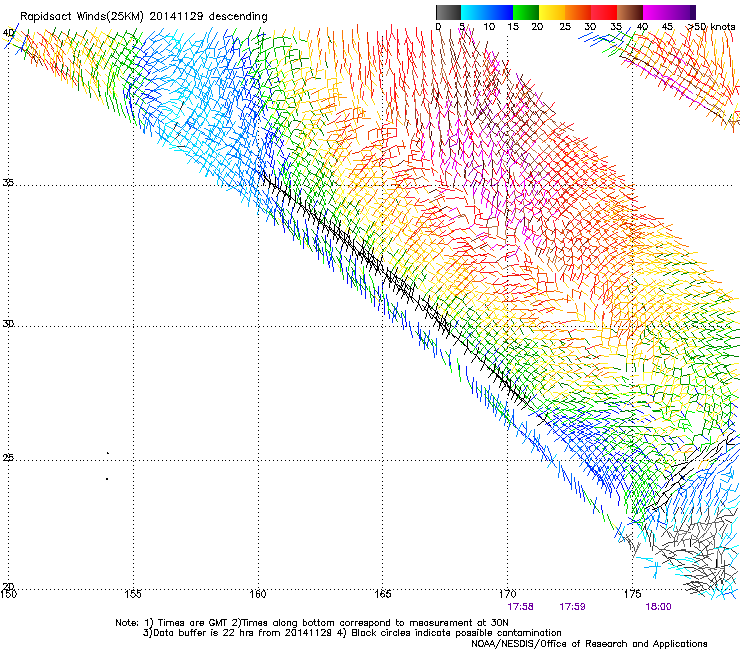Click the '17:59' swath time label
Screen dimensions: 740x650
pyautogui.click(x=572, y=607)
